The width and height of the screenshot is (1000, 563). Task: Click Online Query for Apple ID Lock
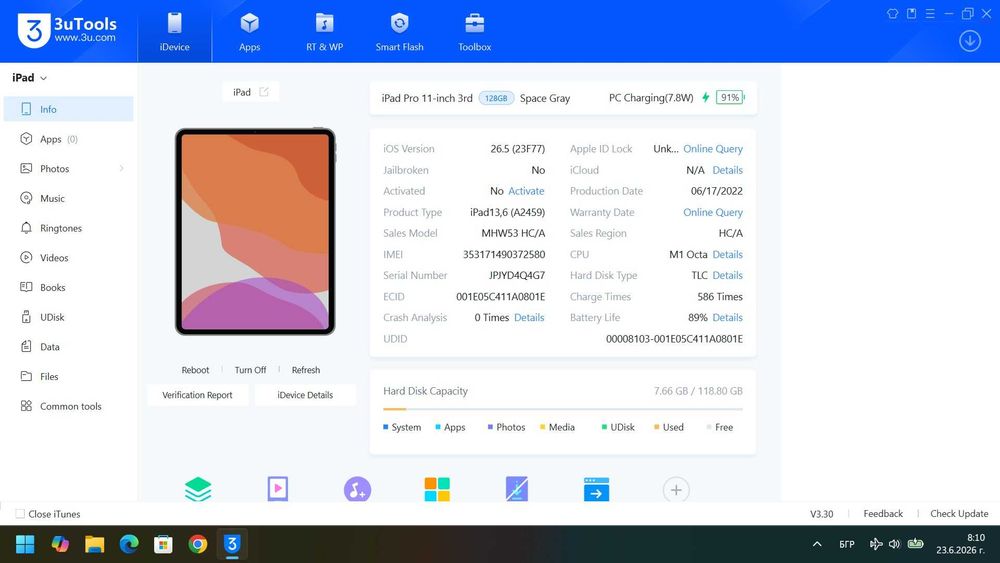[x=713, y=149]
